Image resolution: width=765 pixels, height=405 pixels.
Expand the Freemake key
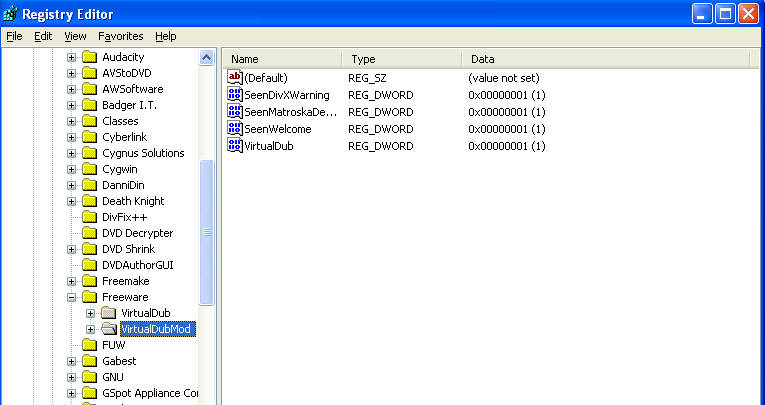[72, 282]
